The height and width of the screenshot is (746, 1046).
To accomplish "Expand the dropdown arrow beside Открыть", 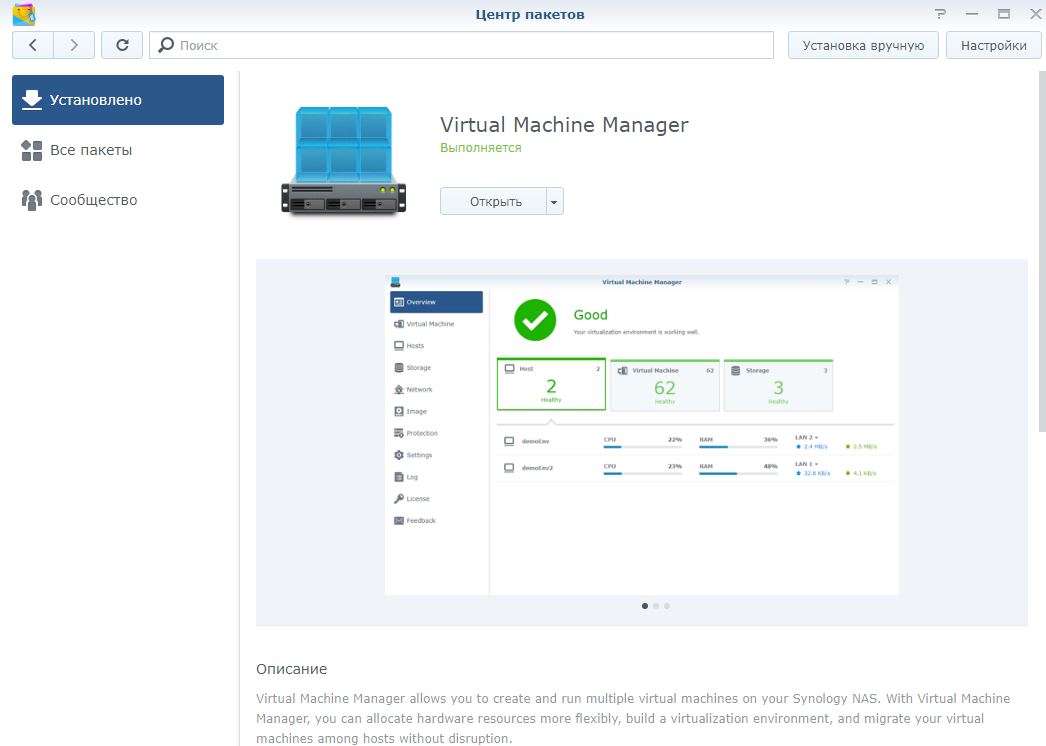I will 555,201.
